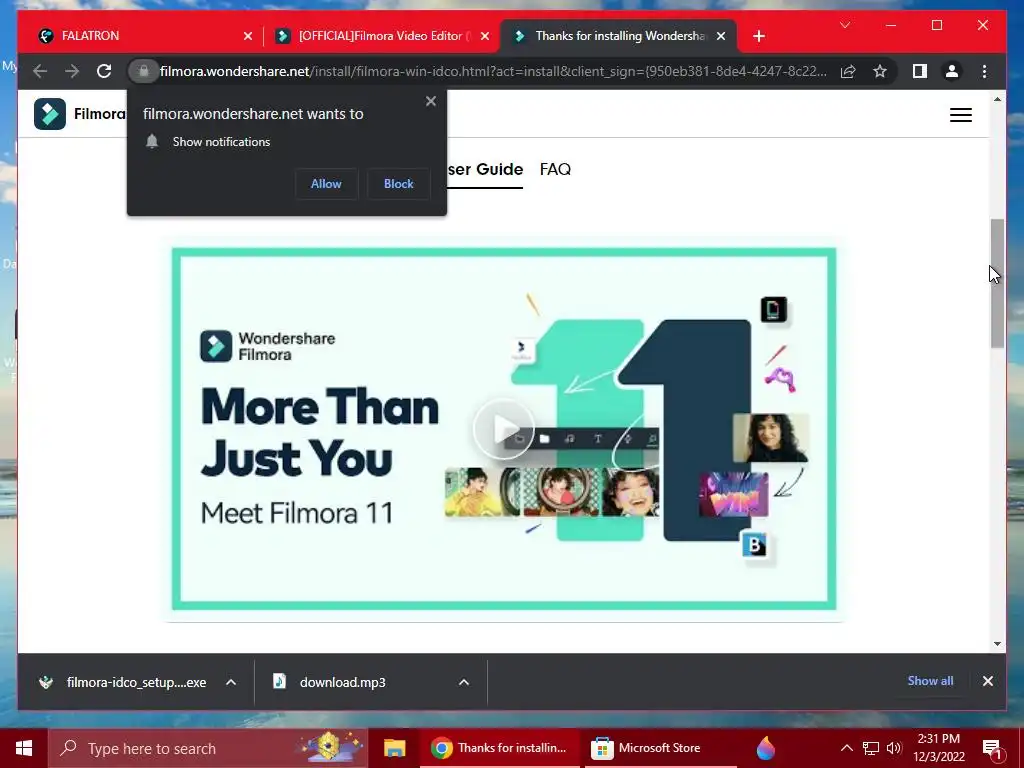Block notifications from filmora.wondershare.net
1024x768 pixels.
tap(398, 184)
